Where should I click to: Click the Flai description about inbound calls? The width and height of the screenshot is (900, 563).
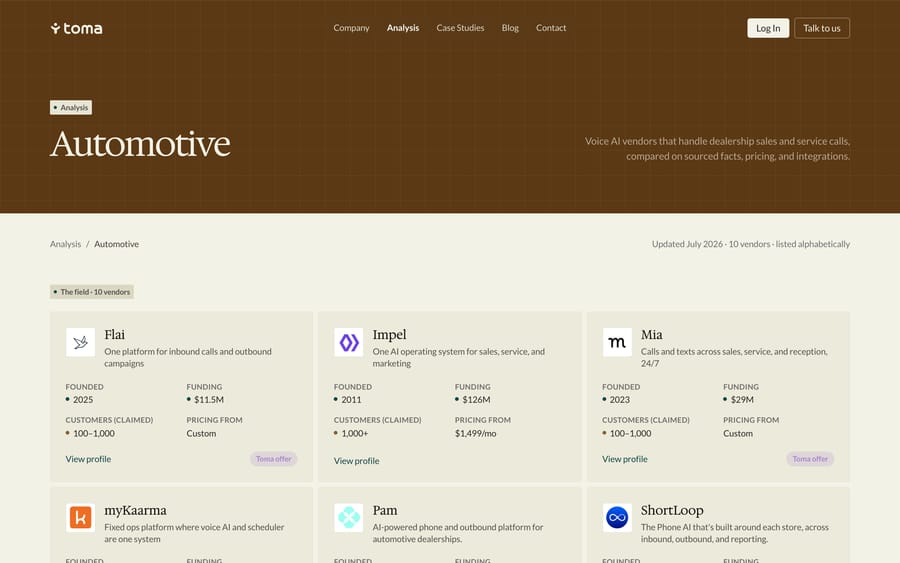tap(188, 358)
